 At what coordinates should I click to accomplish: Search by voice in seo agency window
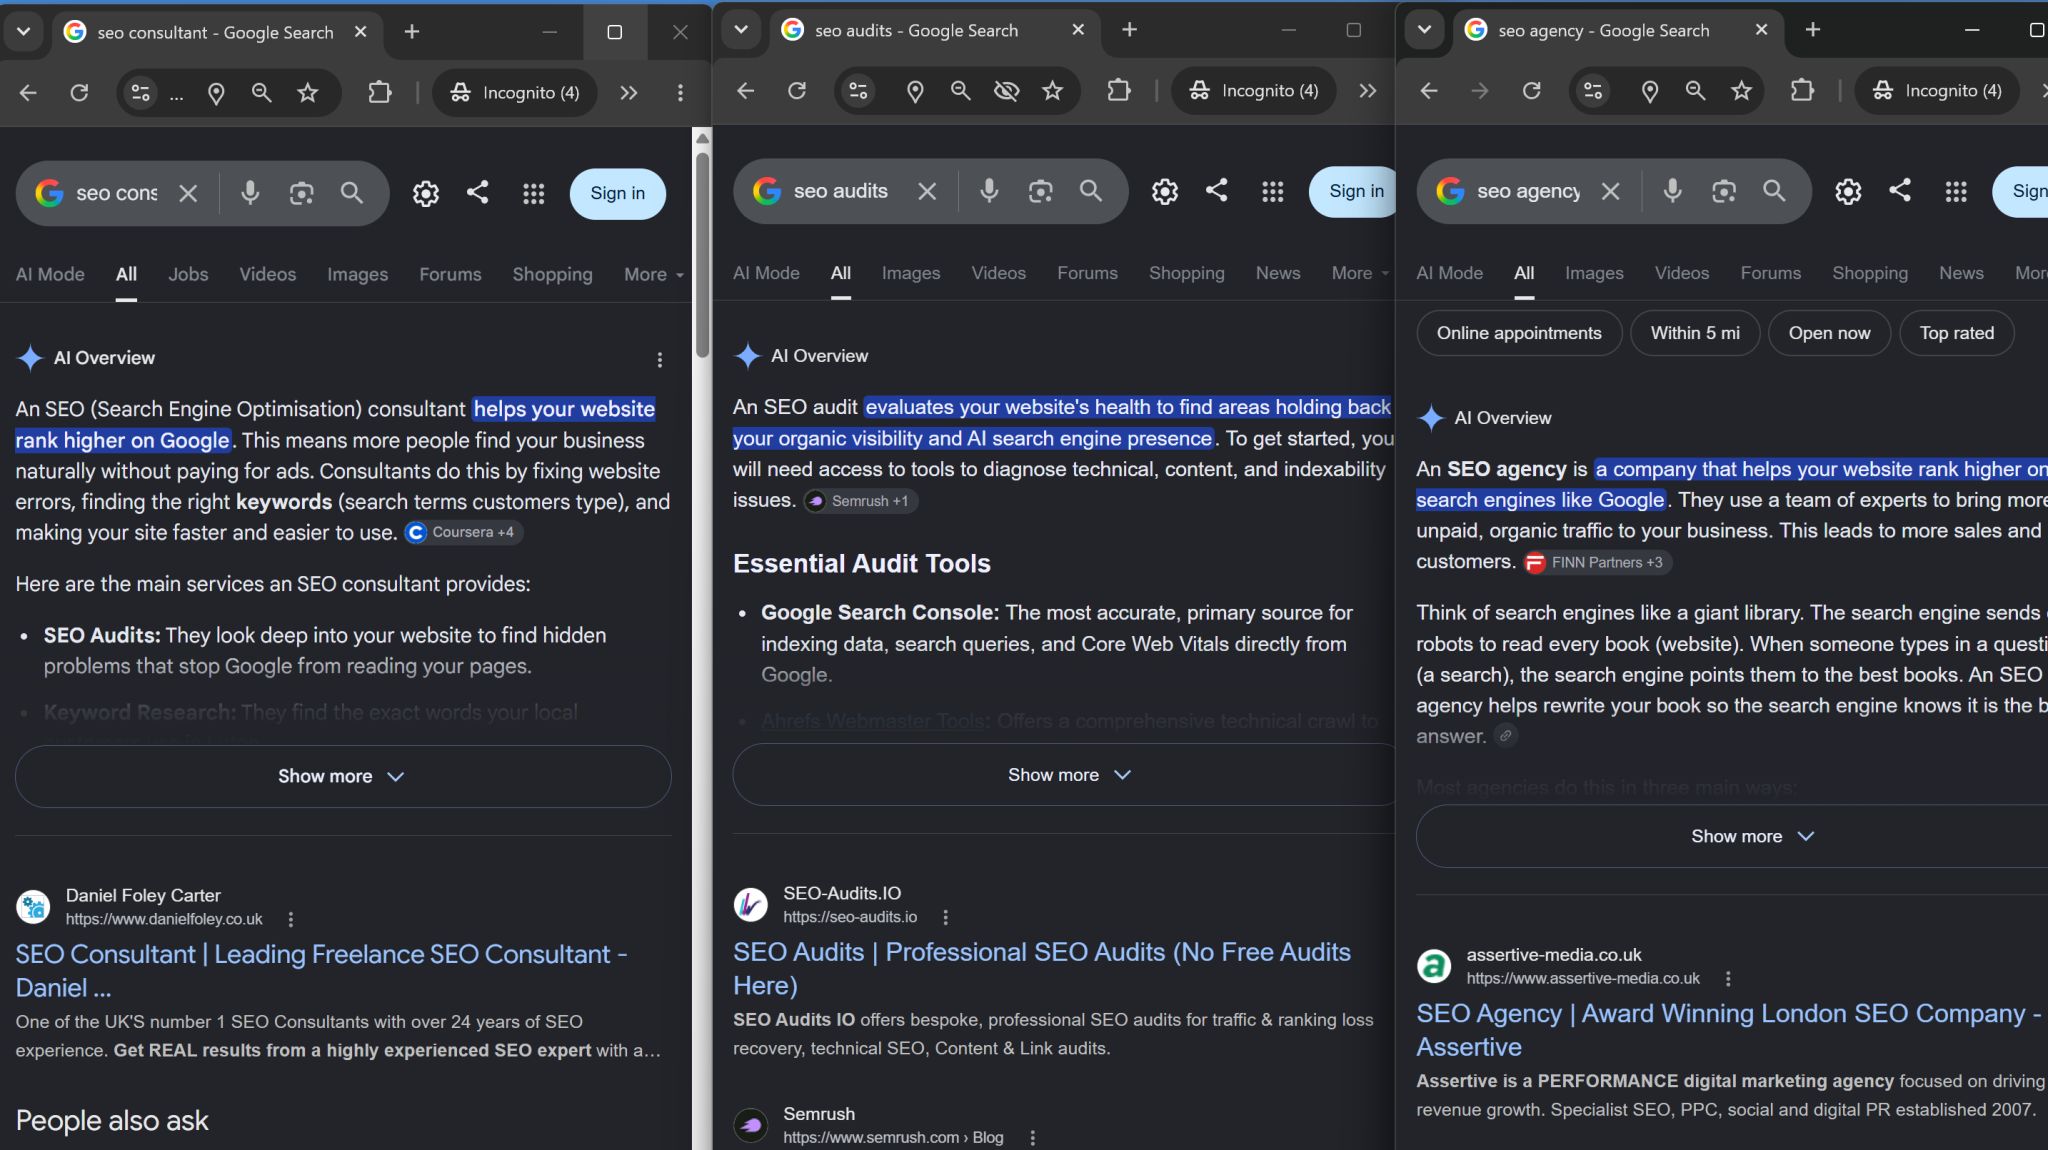coord(1672,191)
